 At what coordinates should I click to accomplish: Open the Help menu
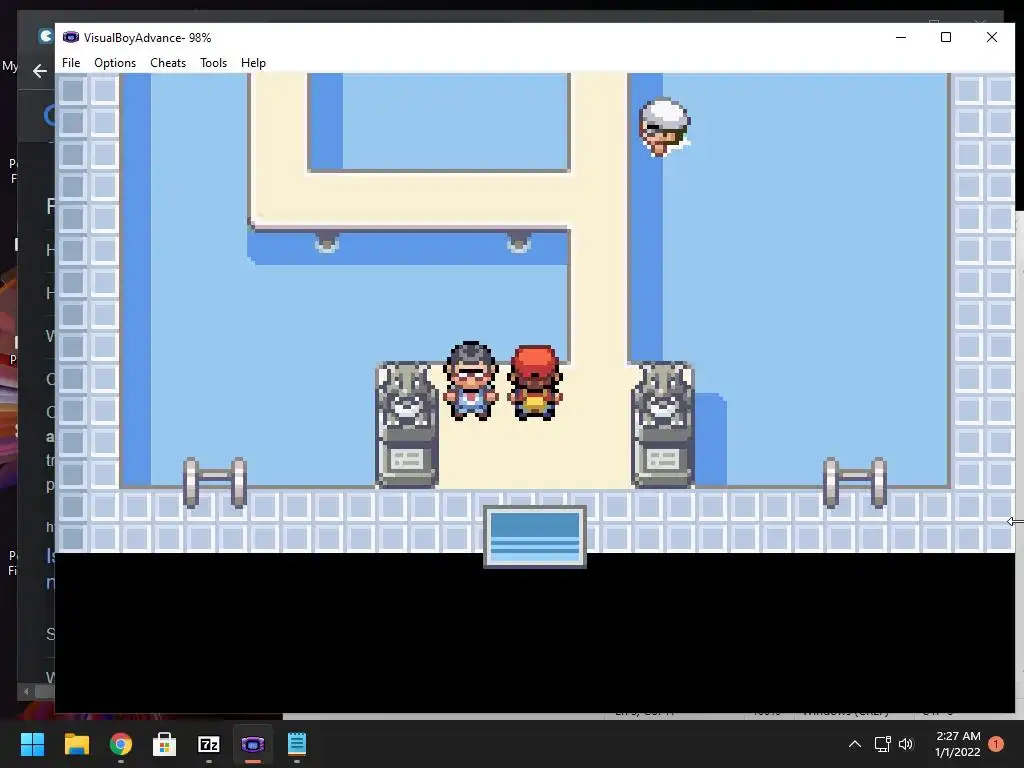[253, 63]
